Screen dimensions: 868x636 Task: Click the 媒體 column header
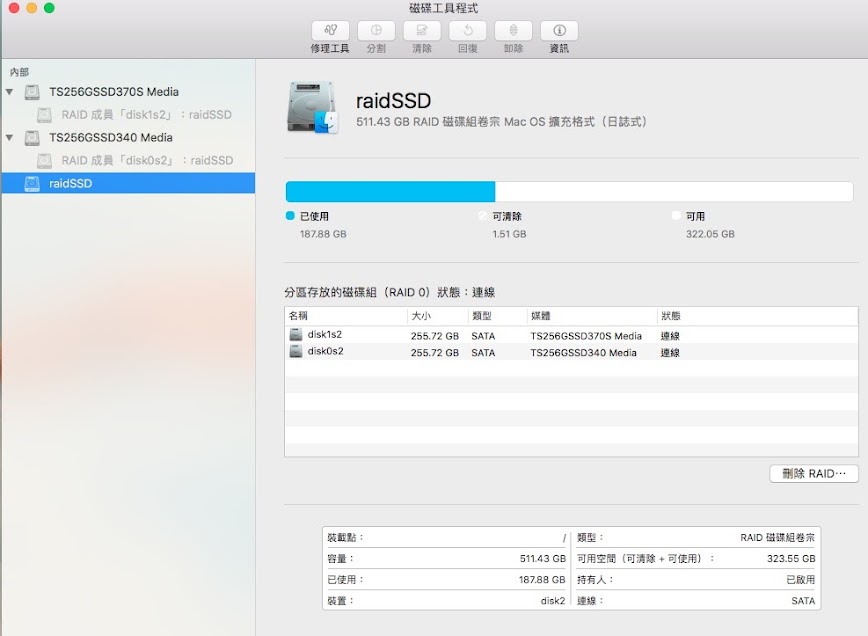click(592, 316)
